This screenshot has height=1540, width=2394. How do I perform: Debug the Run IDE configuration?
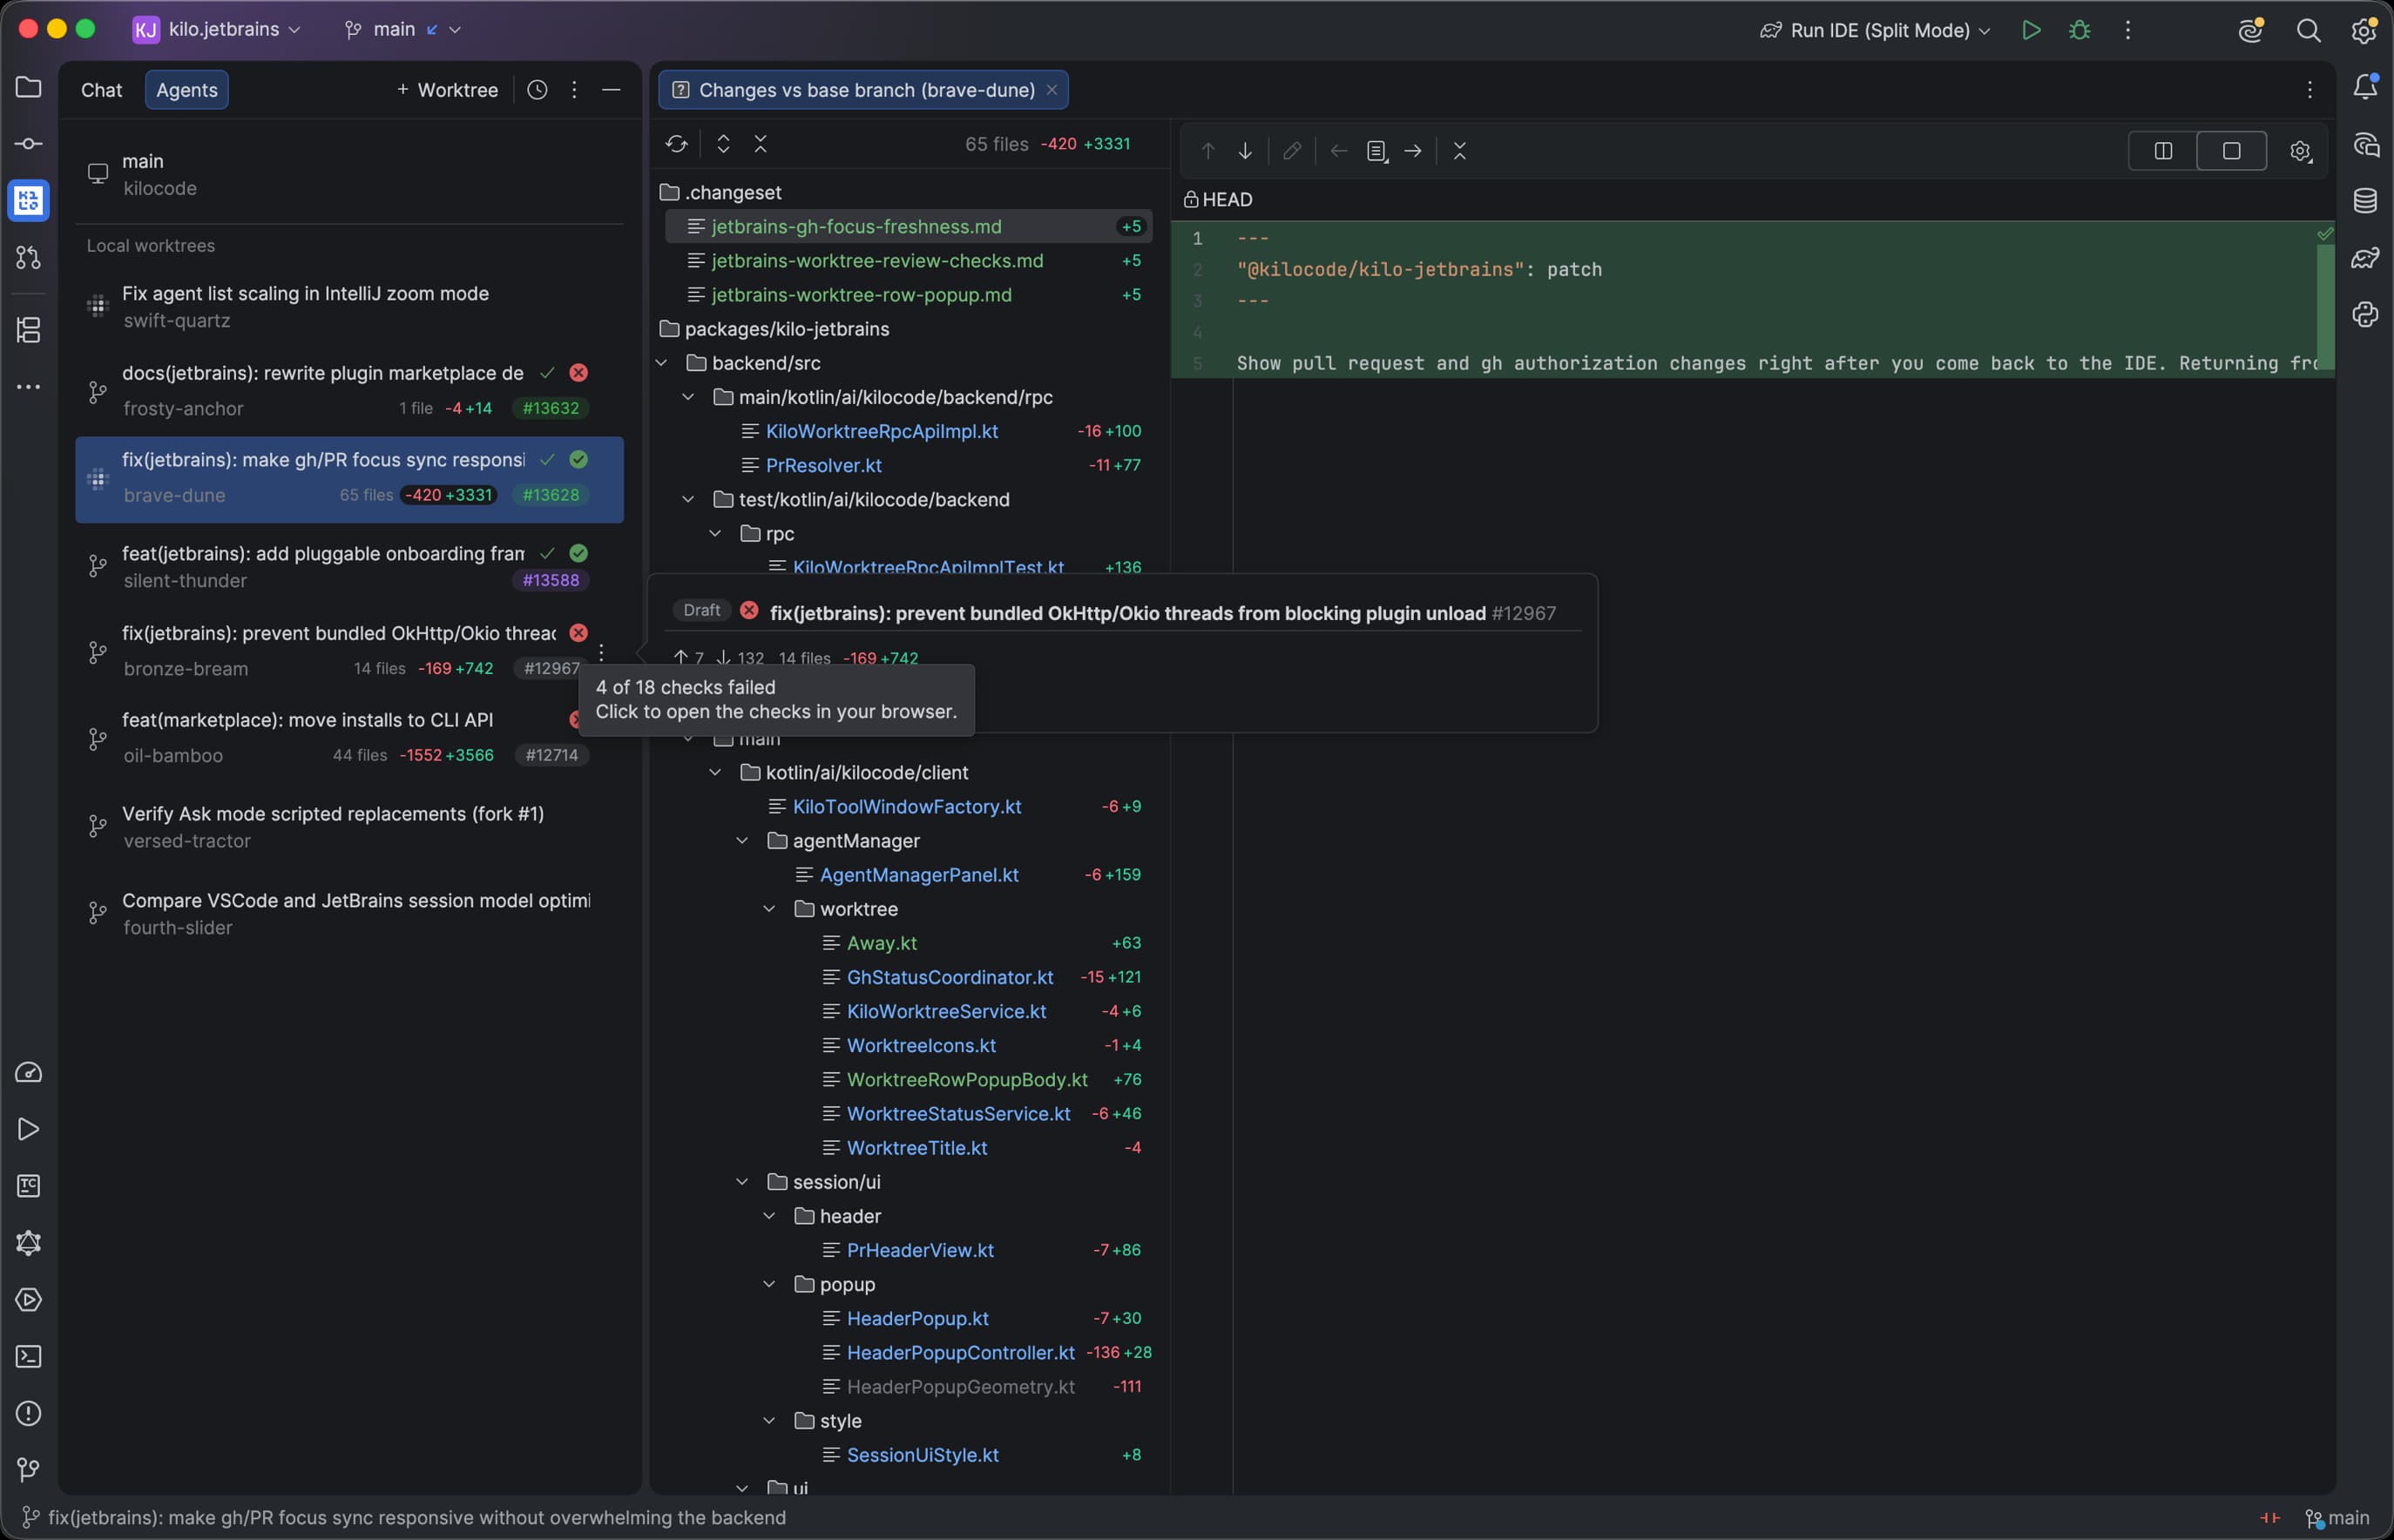click(x=2080, y=30)
